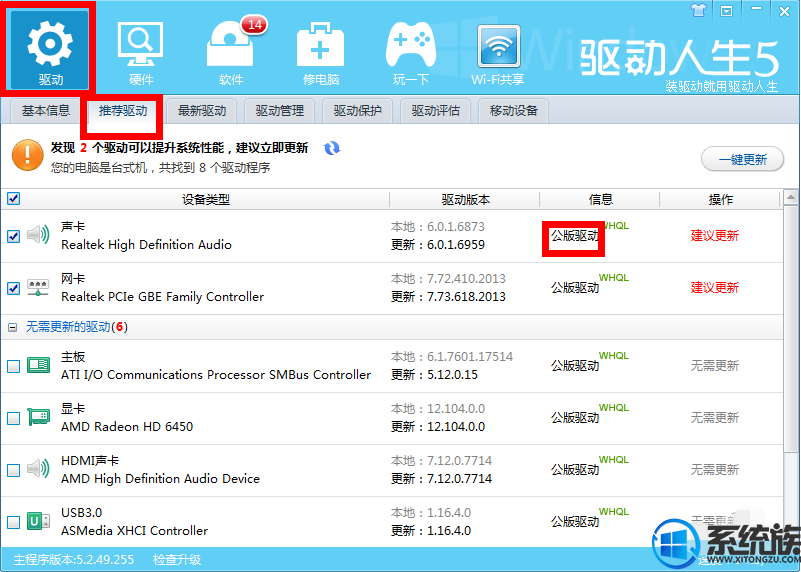
Task: Click the update version 6.0.1.6959 text
Action: click(456, 245)
